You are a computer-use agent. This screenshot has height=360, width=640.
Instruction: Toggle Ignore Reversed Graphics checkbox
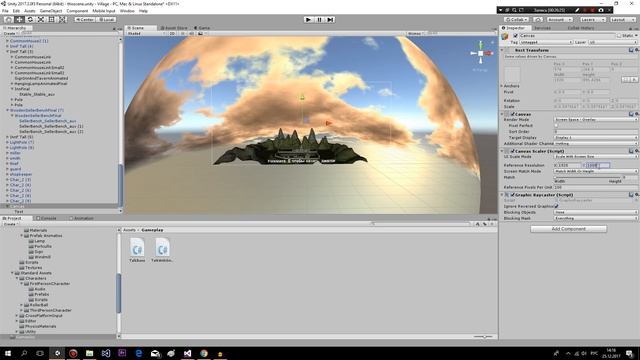(556, 206)
